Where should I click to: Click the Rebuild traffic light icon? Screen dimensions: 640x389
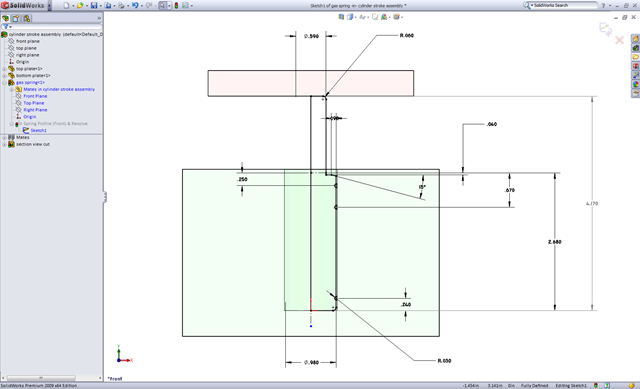[x=176, y=5]
